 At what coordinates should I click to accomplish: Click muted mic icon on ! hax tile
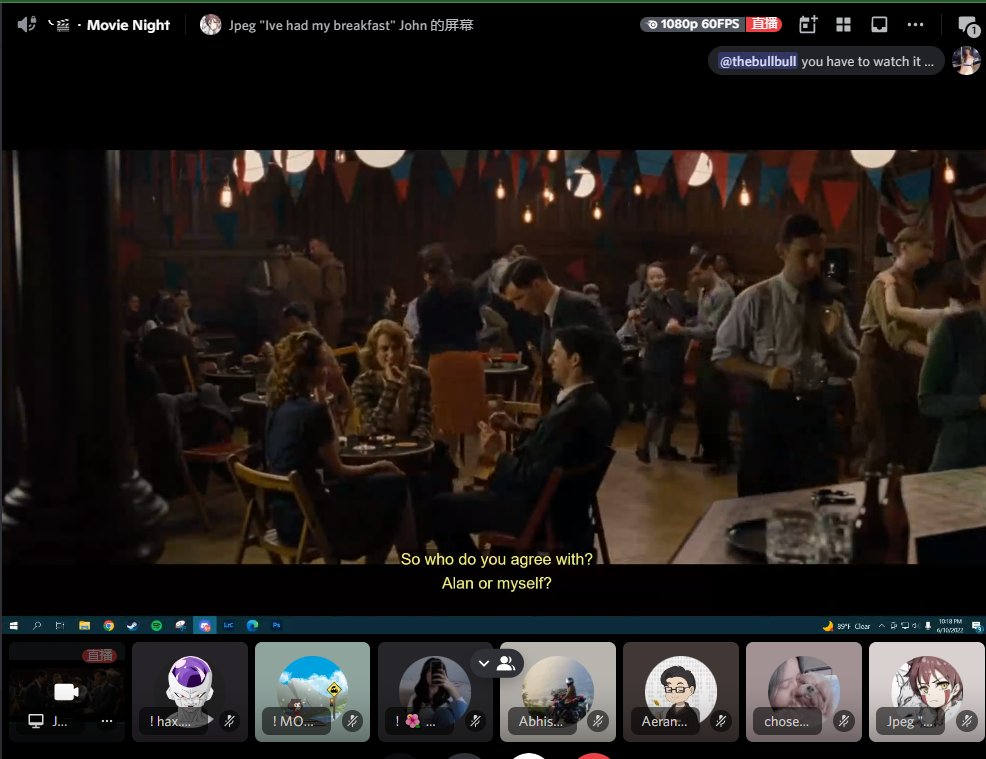click(x=230, y=721)
